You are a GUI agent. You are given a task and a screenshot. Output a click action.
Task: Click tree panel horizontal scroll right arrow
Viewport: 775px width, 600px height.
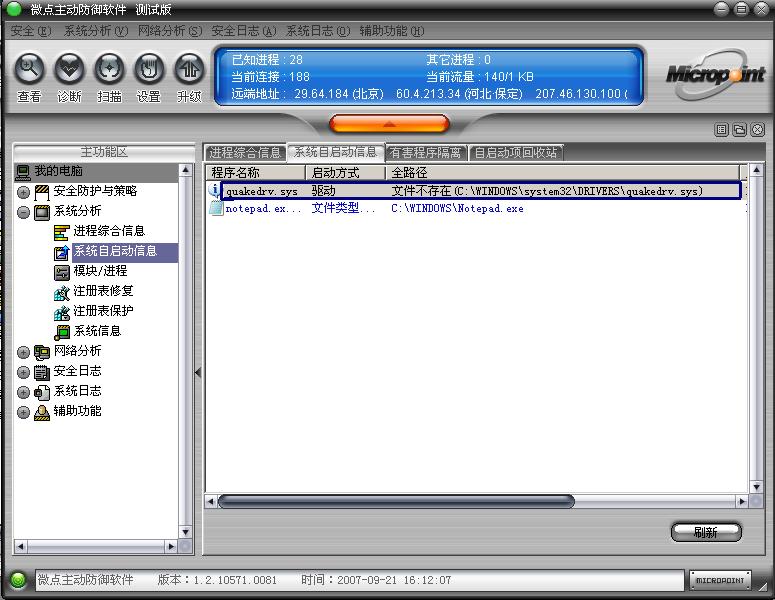[x=171, y=546]
